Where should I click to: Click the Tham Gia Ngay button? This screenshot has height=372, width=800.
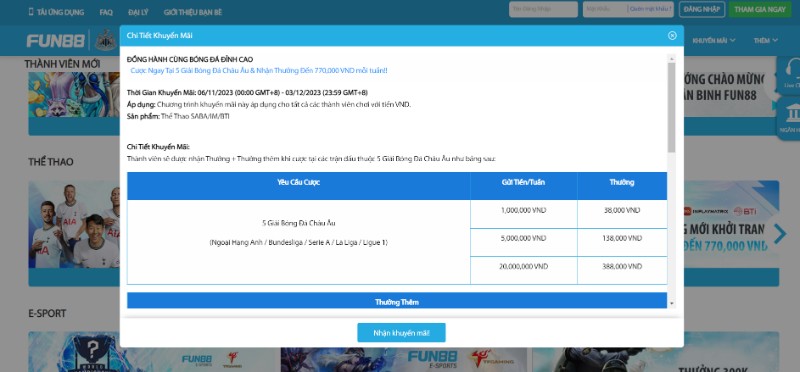click(x=760, y=9)
